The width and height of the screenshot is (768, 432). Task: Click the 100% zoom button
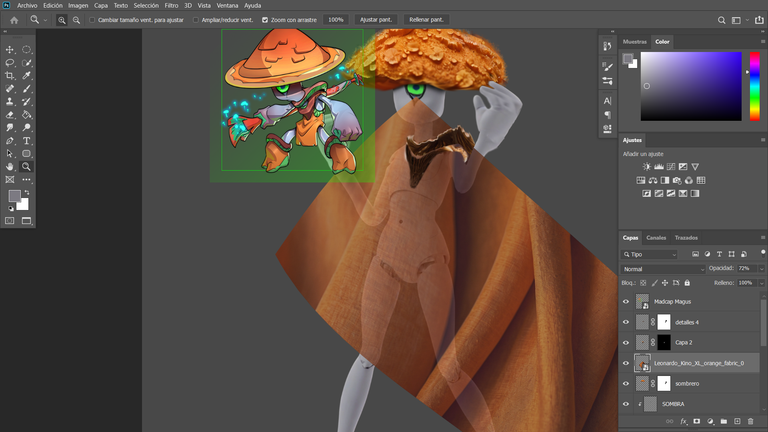coord(336,20)
